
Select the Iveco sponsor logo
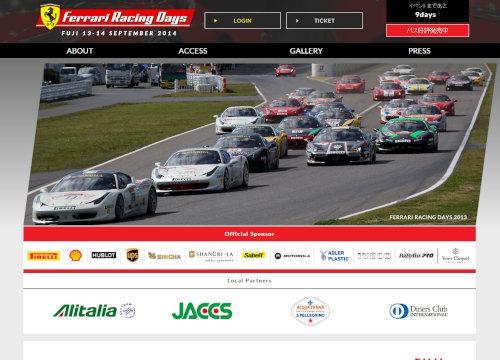[x=374, y=256]
